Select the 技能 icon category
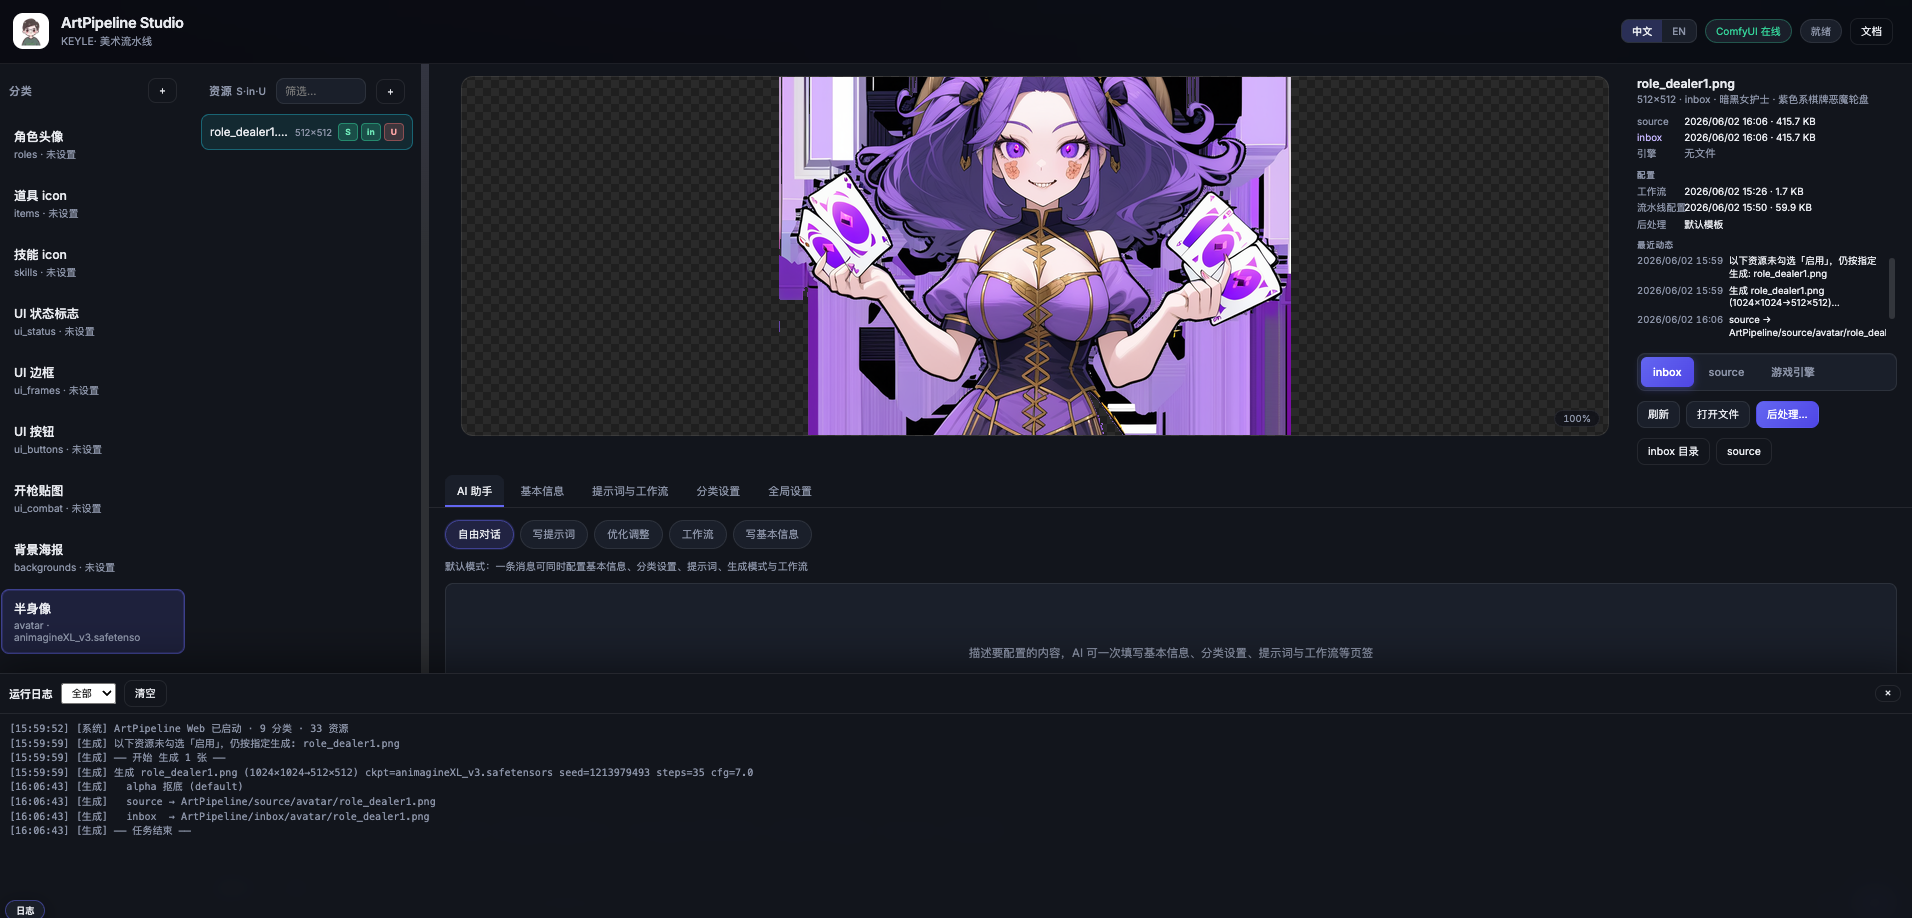This screenshot has width=1912, height=918. (92, 263)
